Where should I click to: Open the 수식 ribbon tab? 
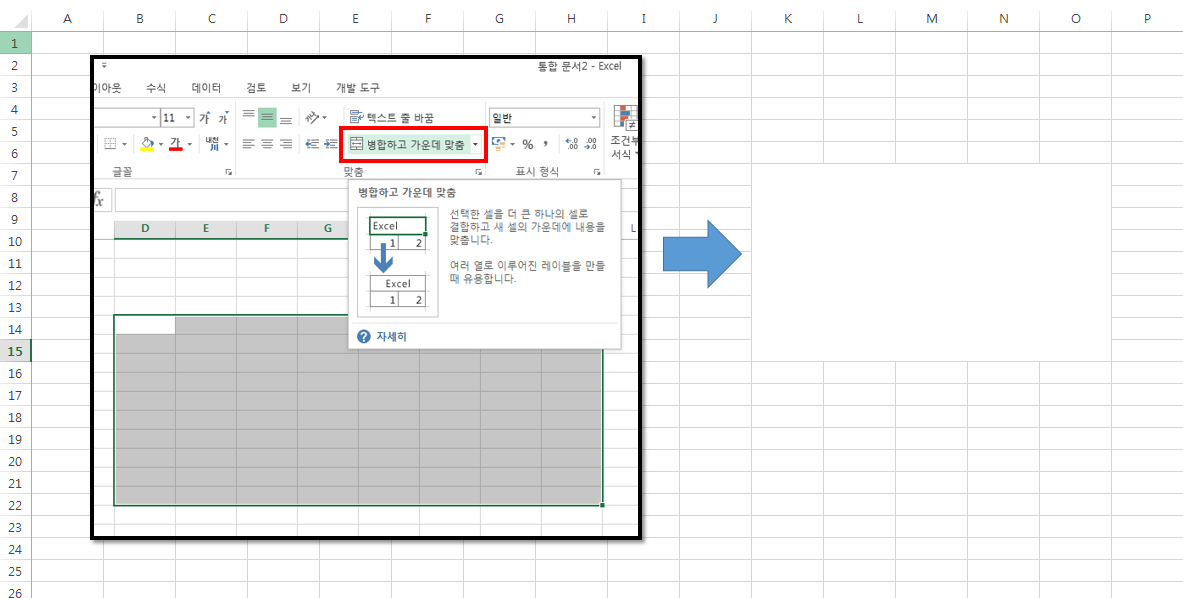[156, 88]
